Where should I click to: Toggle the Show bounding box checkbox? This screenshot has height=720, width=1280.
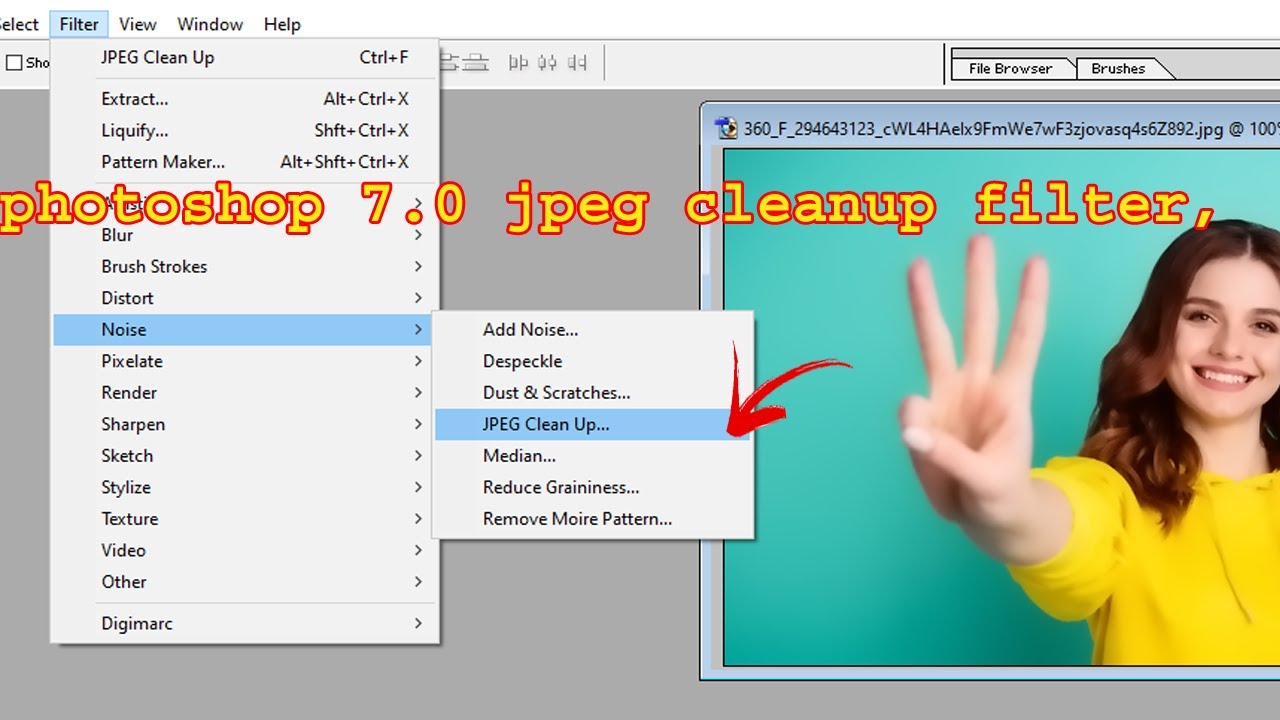click(x=14, y=63)
